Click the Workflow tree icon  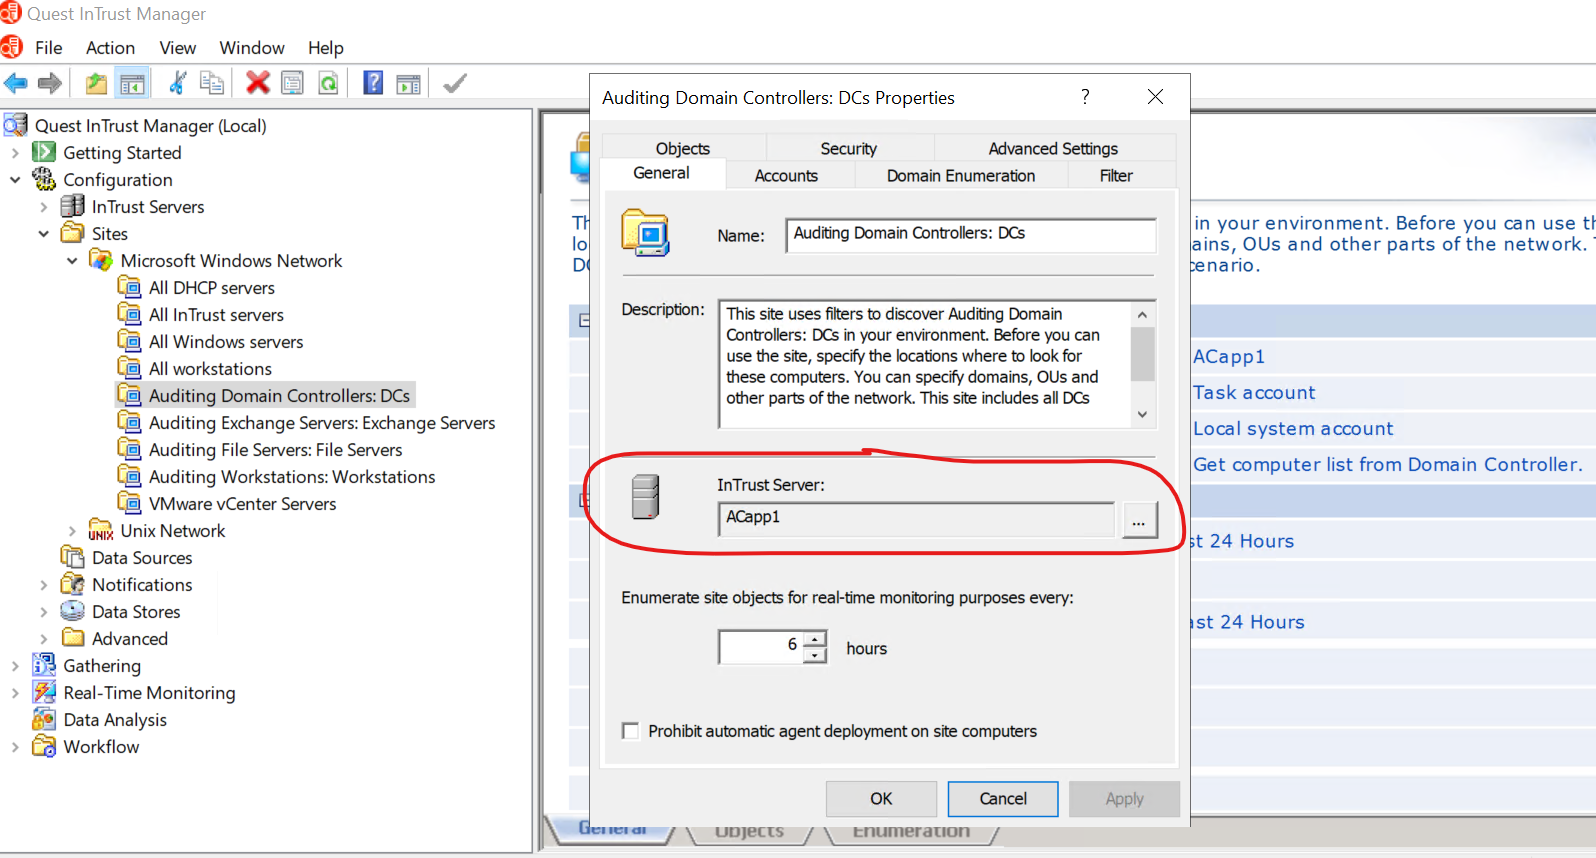tap(44, 746)
